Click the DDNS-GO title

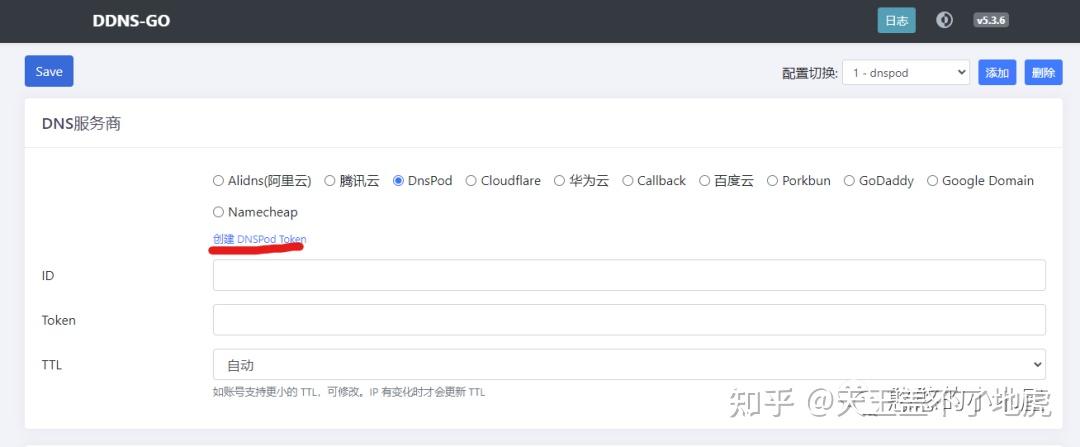click(131, 21)
